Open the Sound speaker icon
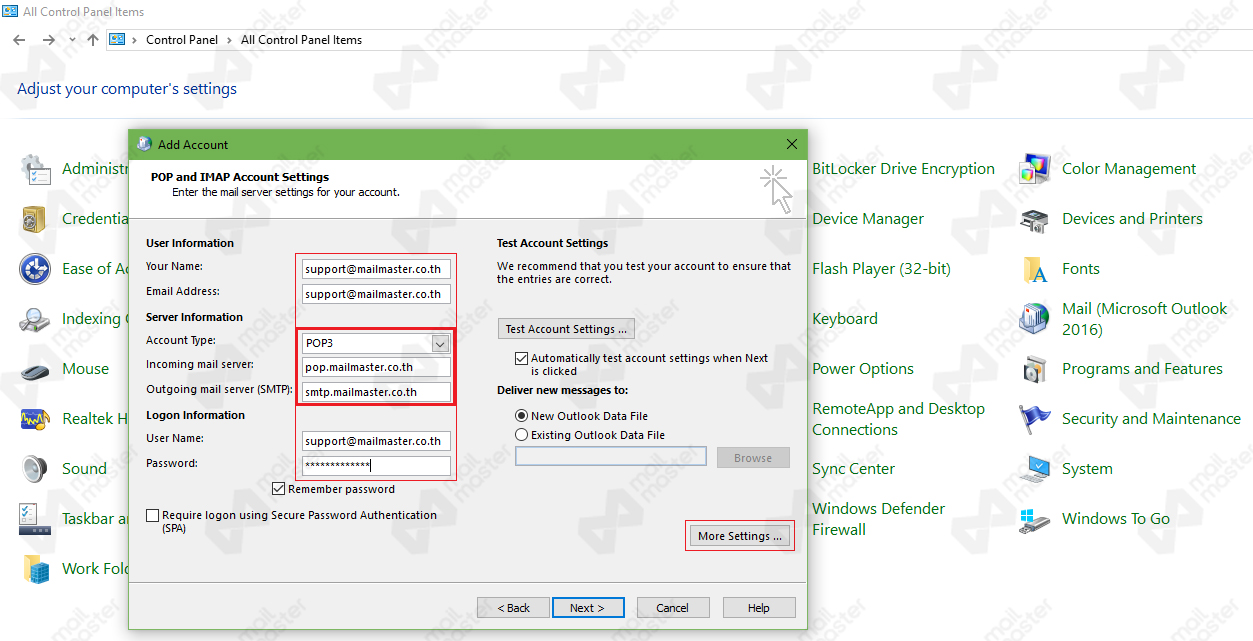Image resolution: width=1253 pixels, height=641 pixels. (35, 469)
